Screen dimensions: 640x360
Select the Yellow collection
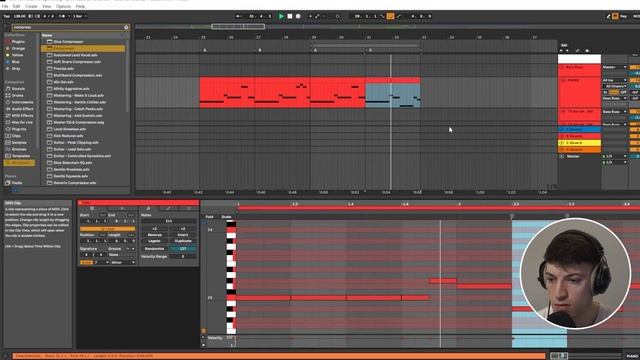pyautogui.click(x=17, y=55)
